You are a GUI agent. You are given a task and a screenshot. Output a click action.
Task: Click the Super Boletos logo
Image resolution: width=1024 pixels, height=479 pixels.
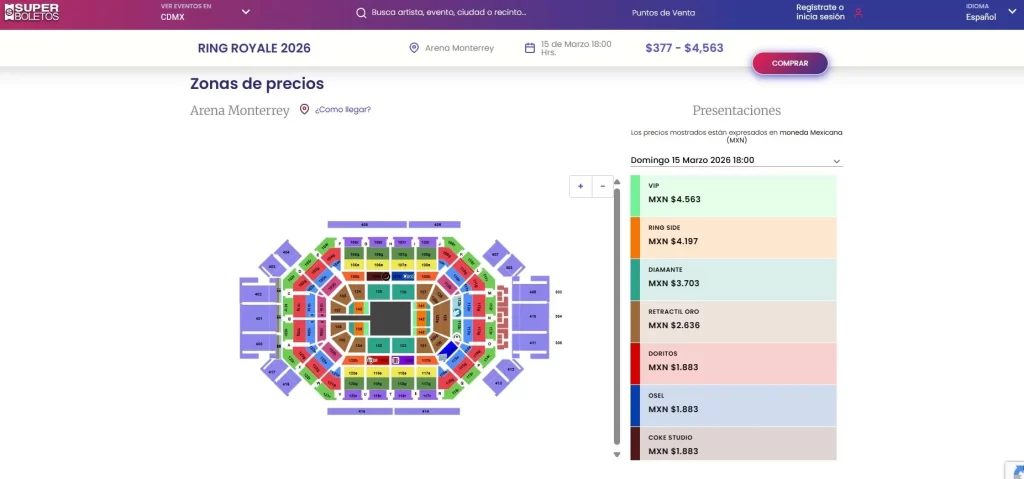pyautogui.click(x=30, y=13)
